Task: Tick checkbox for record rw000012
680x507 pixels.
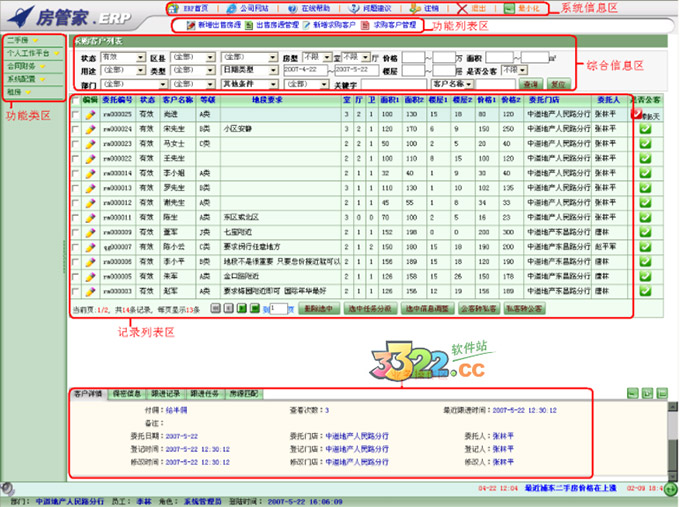Action: [x=76, y=203]
